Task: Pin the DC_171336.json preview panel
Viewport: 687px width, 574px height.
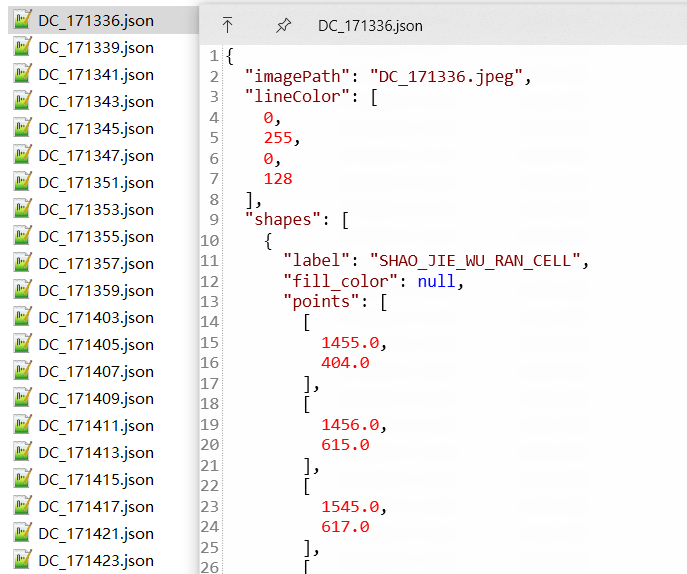Action: [283, 26]
